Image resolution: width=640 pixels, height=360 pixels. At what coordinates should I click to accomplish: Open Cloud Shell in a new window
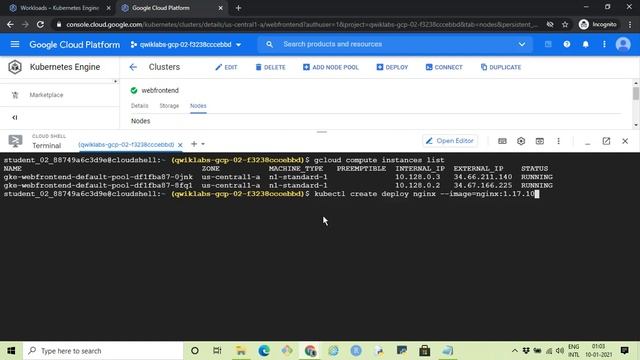pos(606,141)
